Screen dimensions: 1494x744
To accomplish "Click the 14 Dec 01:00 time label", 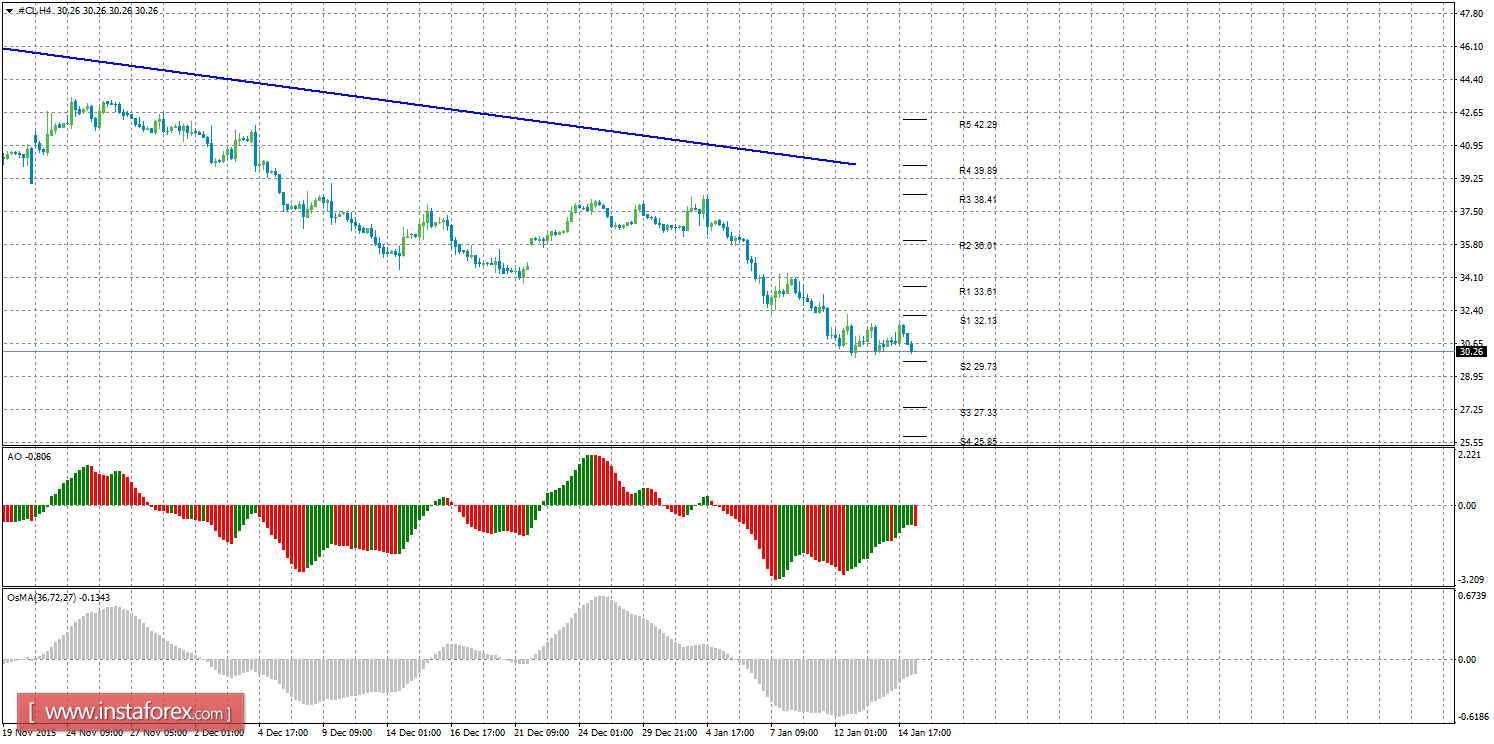I will coord(412,733).
